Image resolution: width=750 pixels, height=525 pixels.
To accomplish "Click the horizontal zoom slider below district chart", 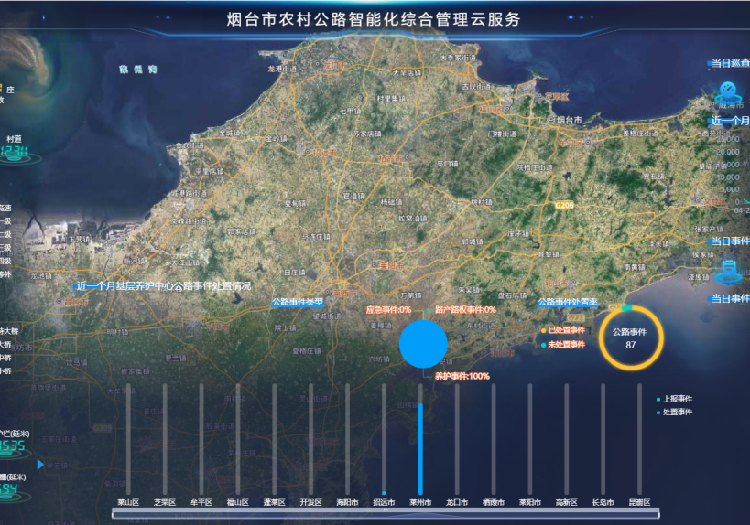I will click(x=372, y=514).
